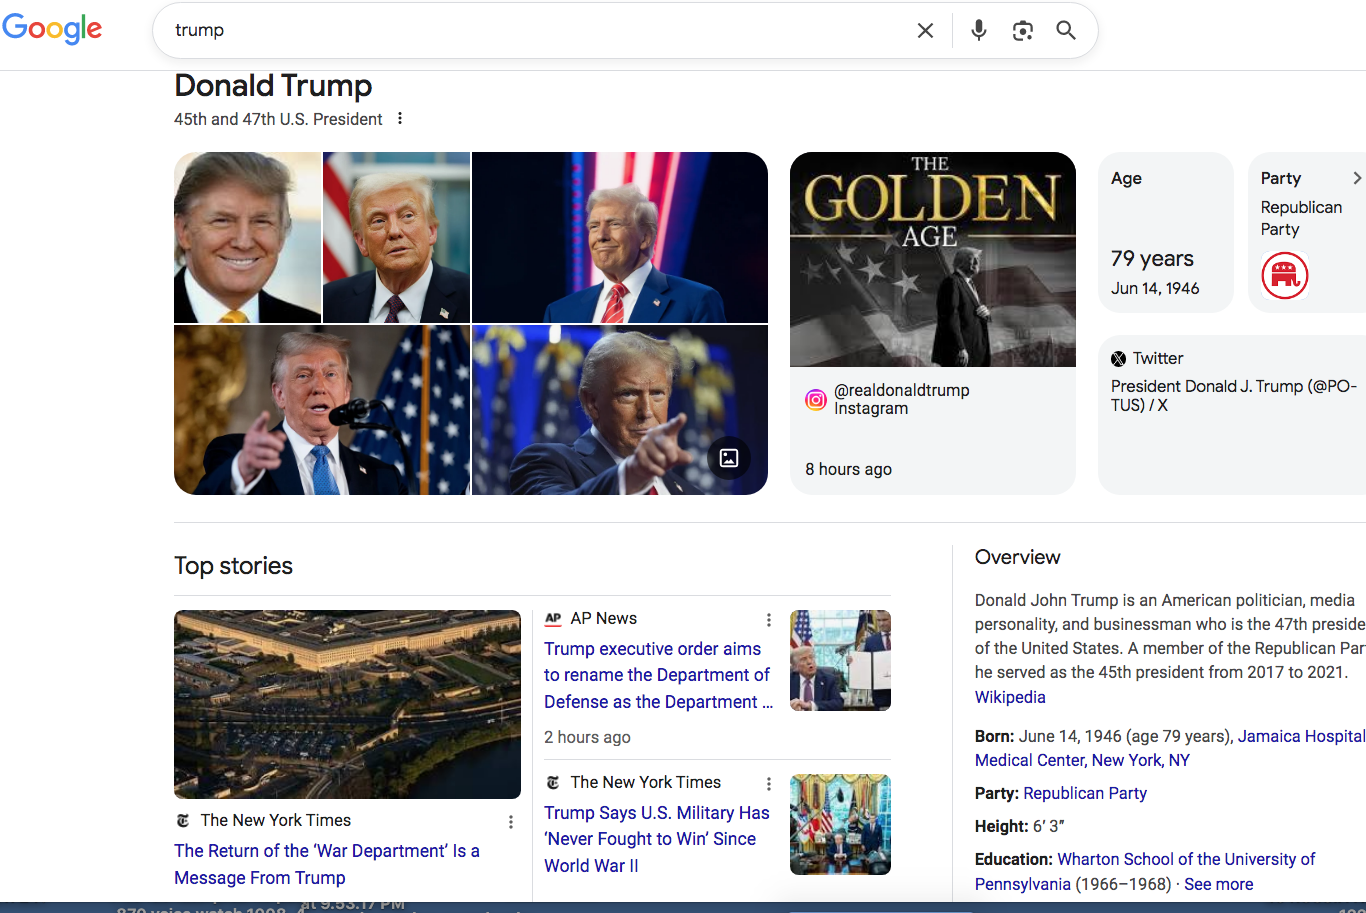Screen dimensions: 1366x913
Task: Open the smiling close-up portrait photo
Action: [248, 237]
